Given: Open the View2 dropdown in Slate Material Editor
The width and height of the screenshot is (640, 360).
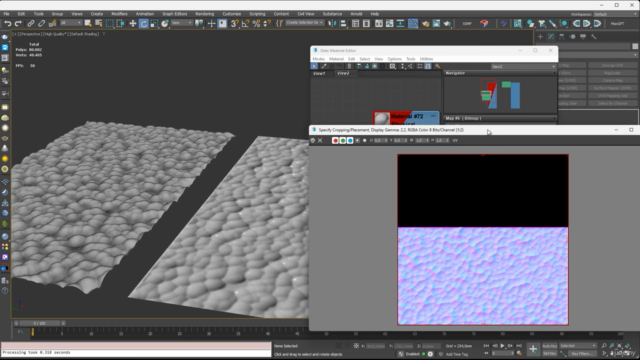Looking at the screenshot, I should tap(523, 67).
